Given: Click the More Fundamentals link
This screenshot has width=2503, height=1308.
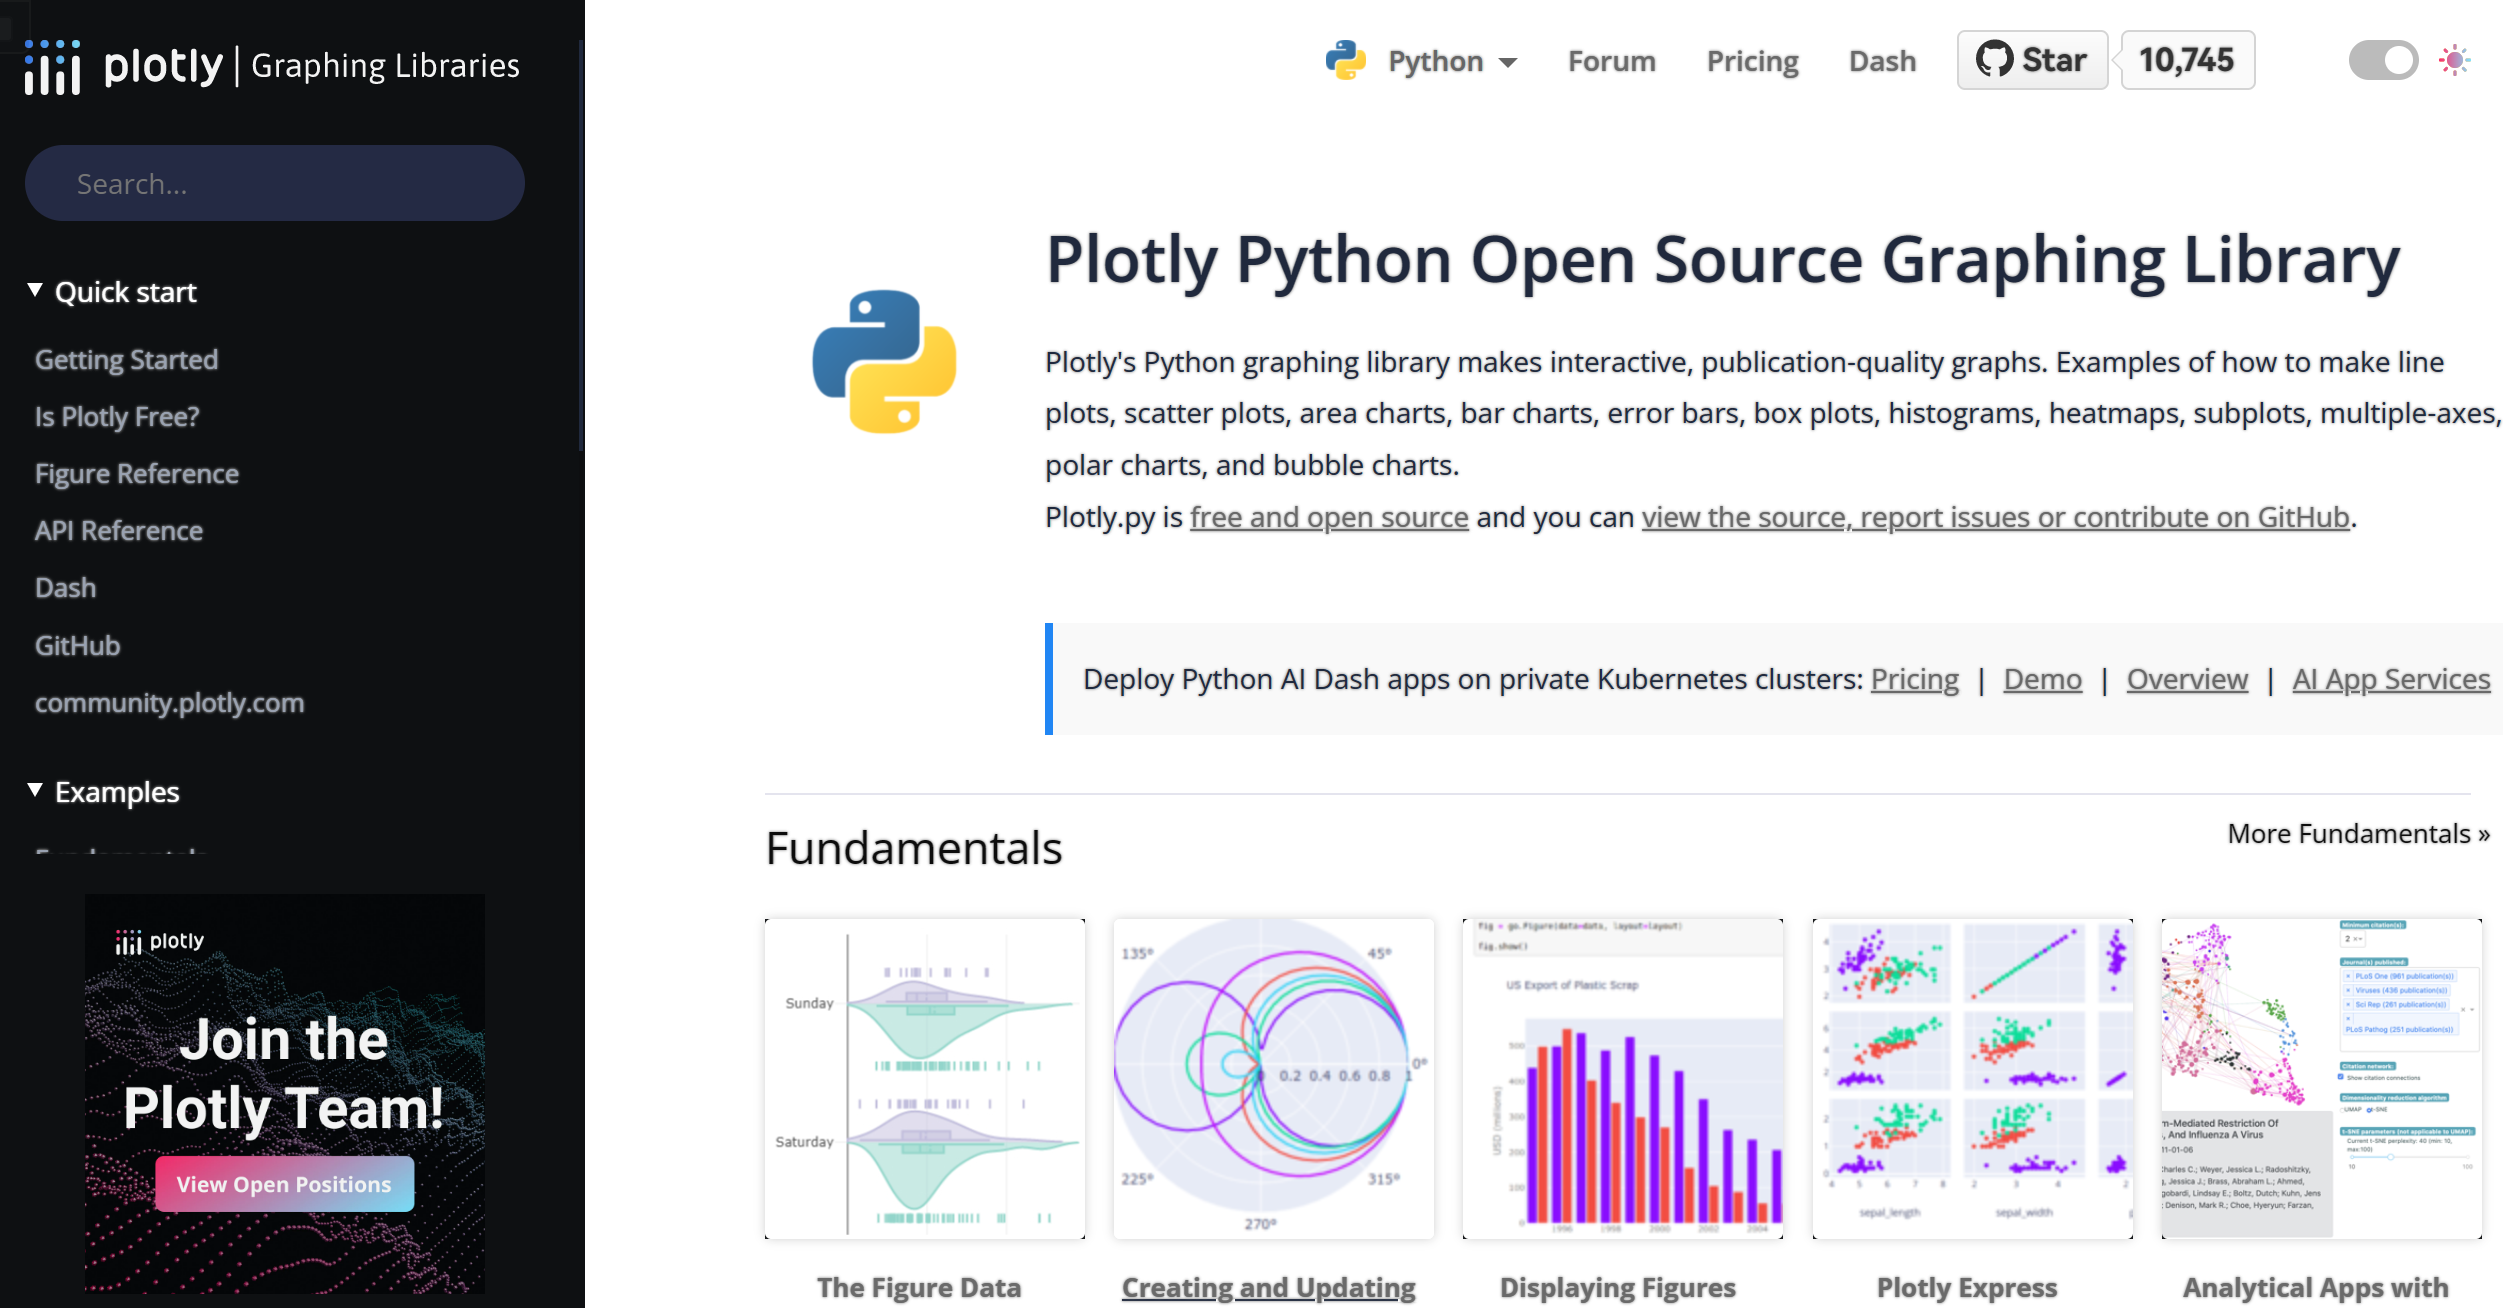Looking at the screenshot, I should tap(2357, 834).
